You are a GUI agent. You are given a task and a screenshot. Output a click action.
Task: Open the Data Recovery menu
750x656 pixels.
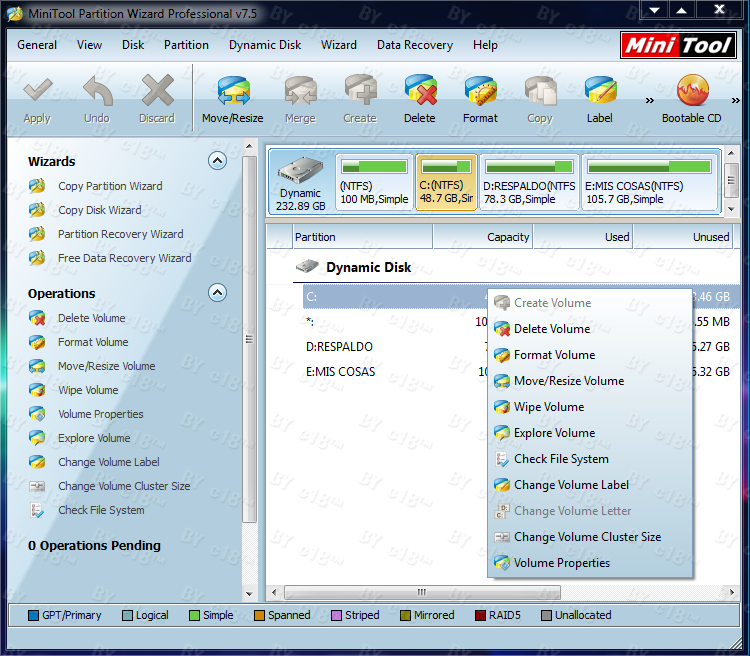point(415,45)
